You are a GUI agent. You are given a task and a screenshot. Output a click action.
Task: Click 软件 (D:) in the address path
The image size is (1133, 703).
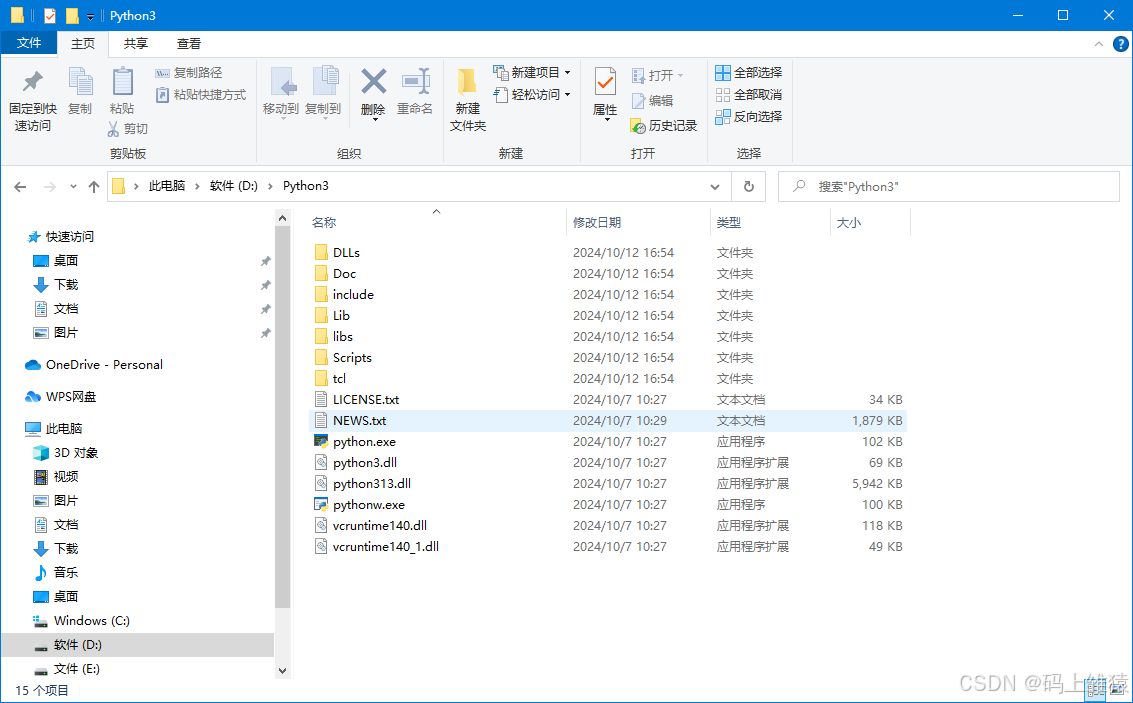(233, 186)
